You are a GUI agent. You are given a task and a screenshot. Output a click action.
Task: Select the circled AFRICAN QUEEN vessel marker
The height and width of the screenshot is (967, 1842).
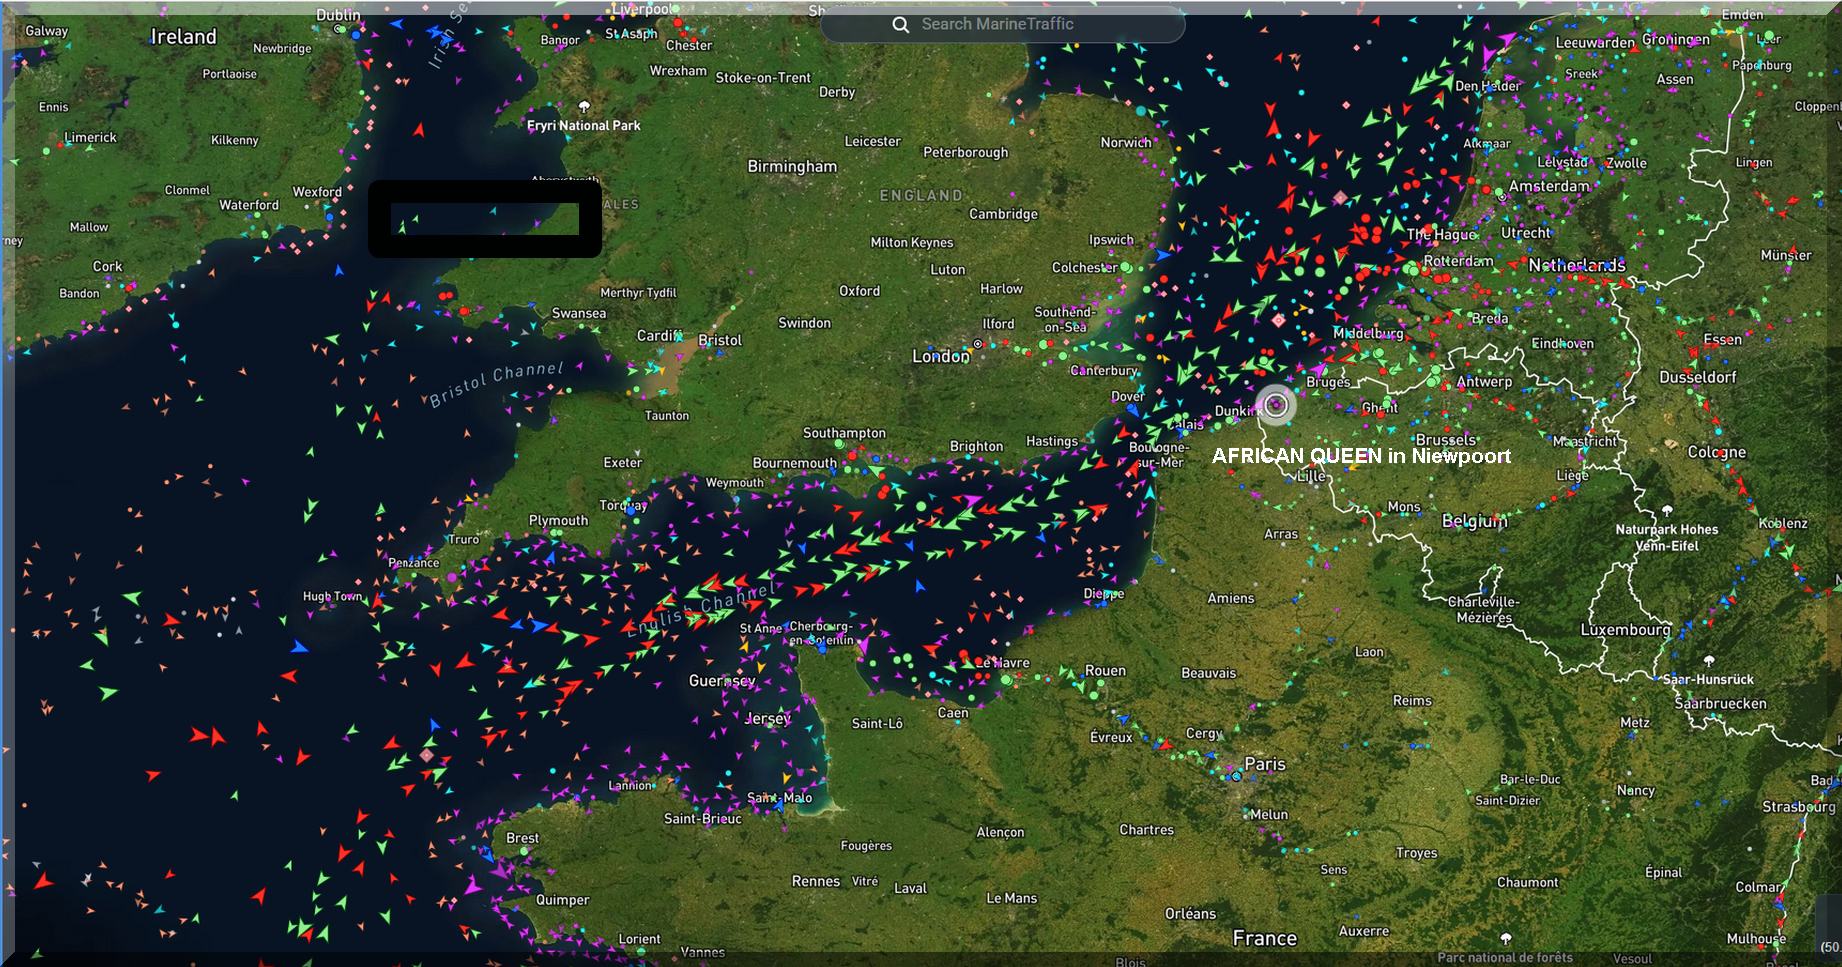pyautogui.click(x=1275, y=405)
